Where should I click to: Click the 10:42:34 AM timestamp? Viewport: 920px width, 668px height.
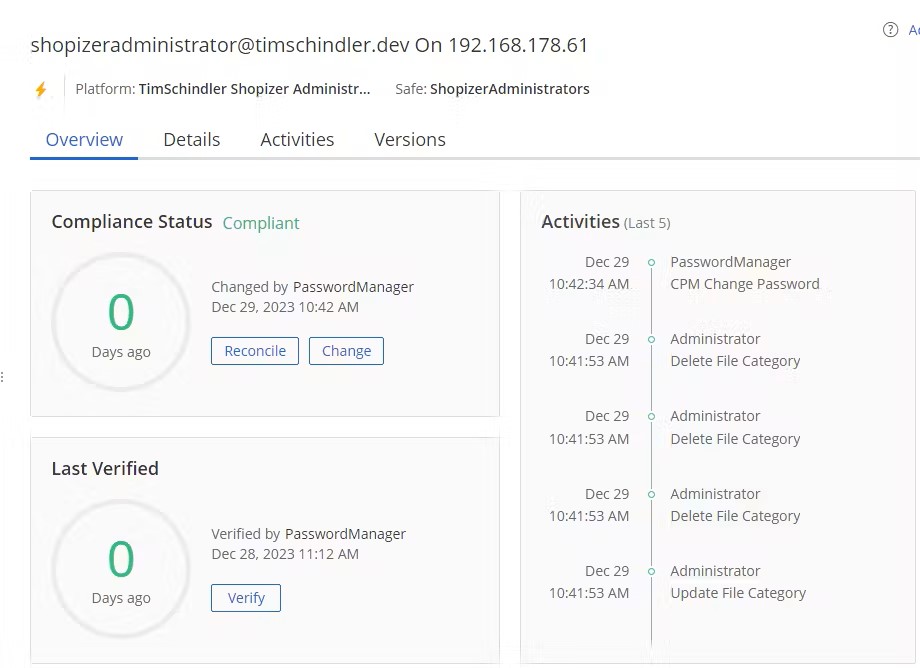click(588, 284)
